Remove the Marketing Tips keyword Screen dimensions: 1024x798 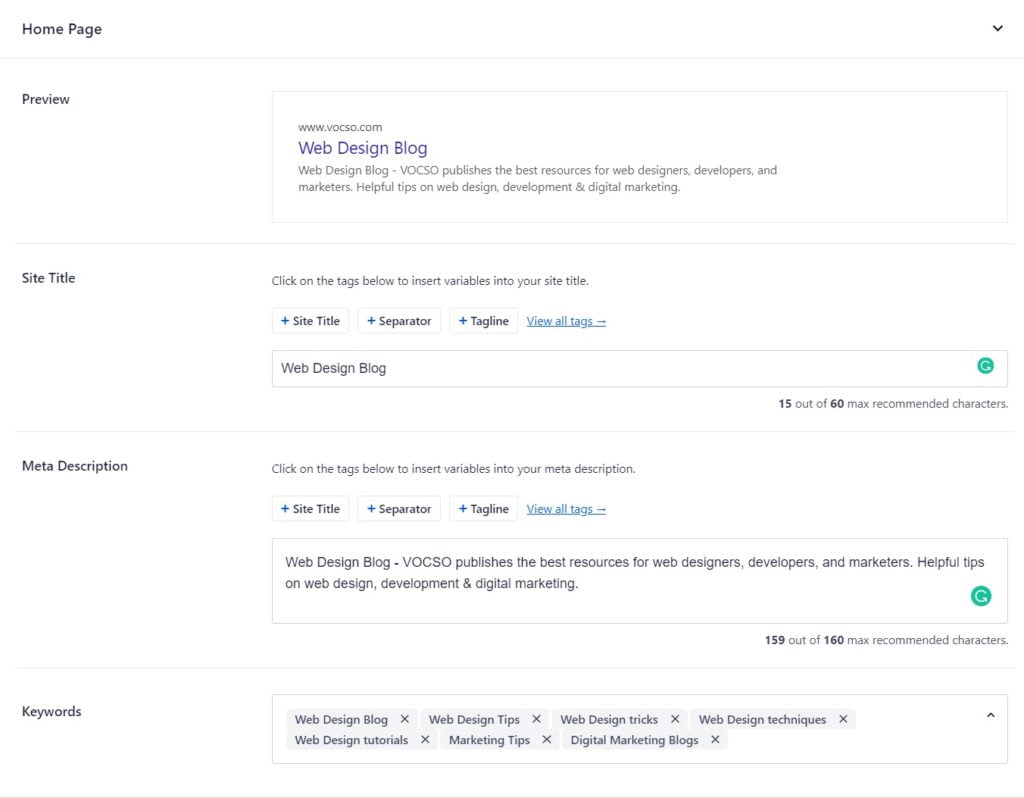547,740
